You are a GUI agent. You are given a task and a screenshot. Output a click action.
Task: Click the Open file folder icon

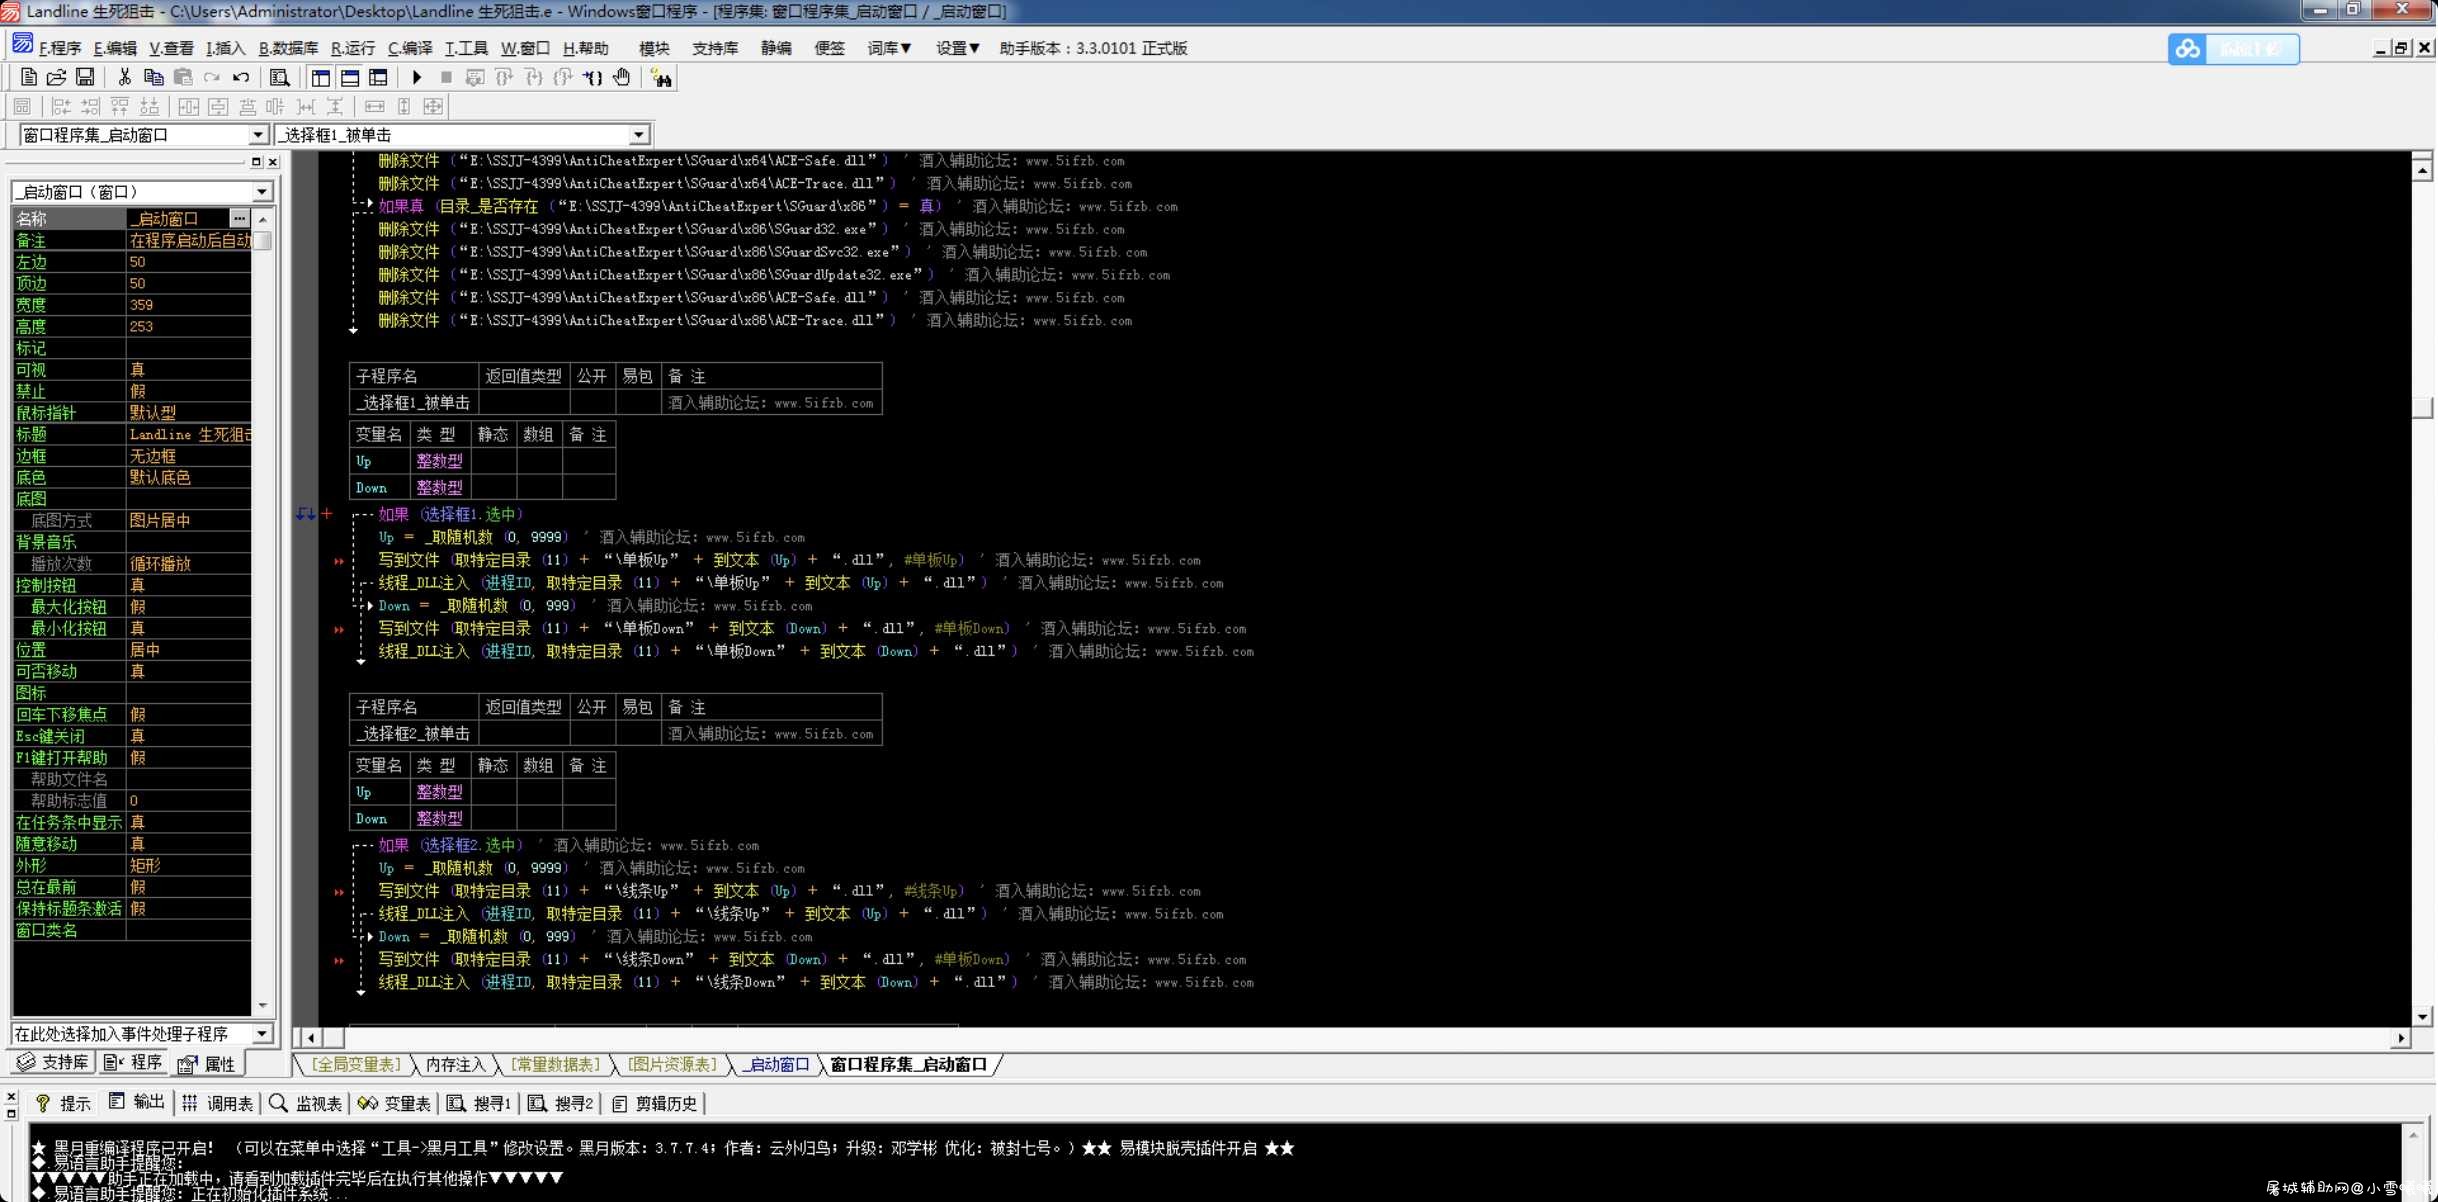point(56,77)
